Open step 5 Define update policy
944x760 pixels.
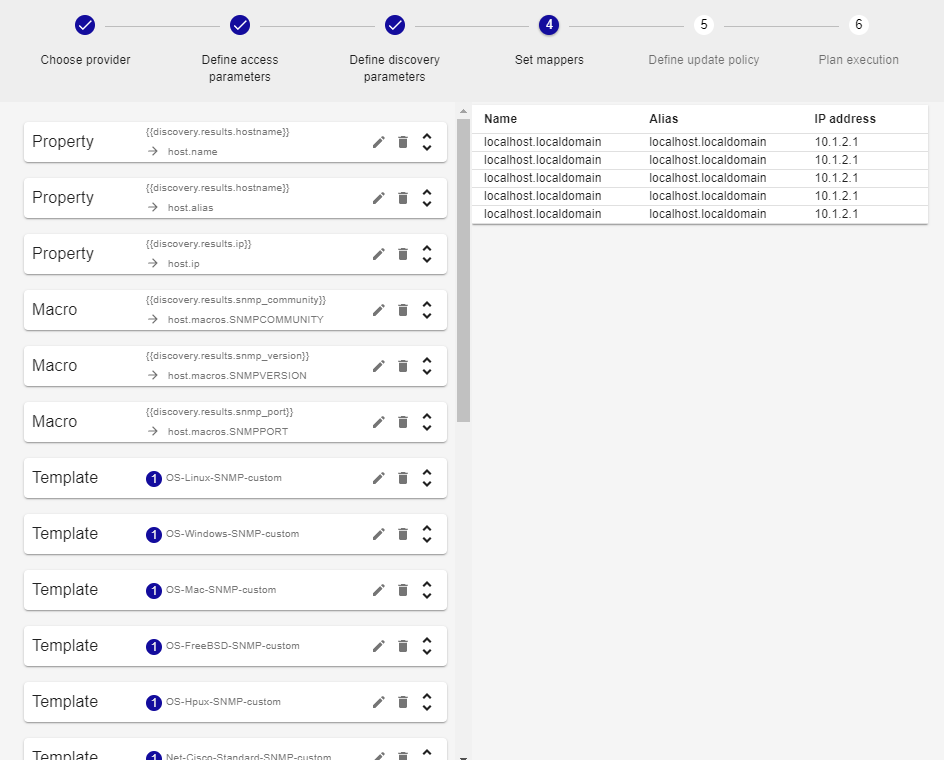click(704, 25)
